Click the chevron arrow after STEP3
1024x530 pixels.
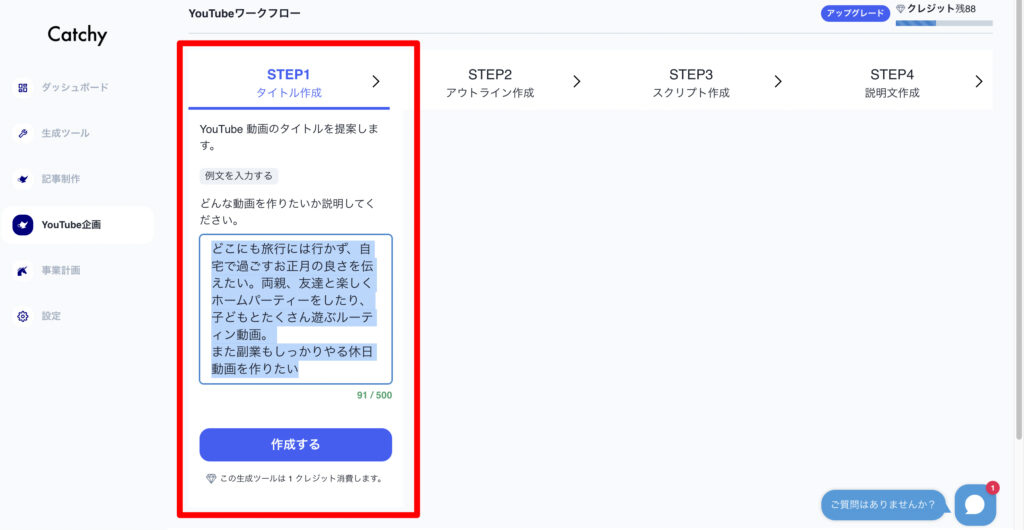[x=778, y=82]
